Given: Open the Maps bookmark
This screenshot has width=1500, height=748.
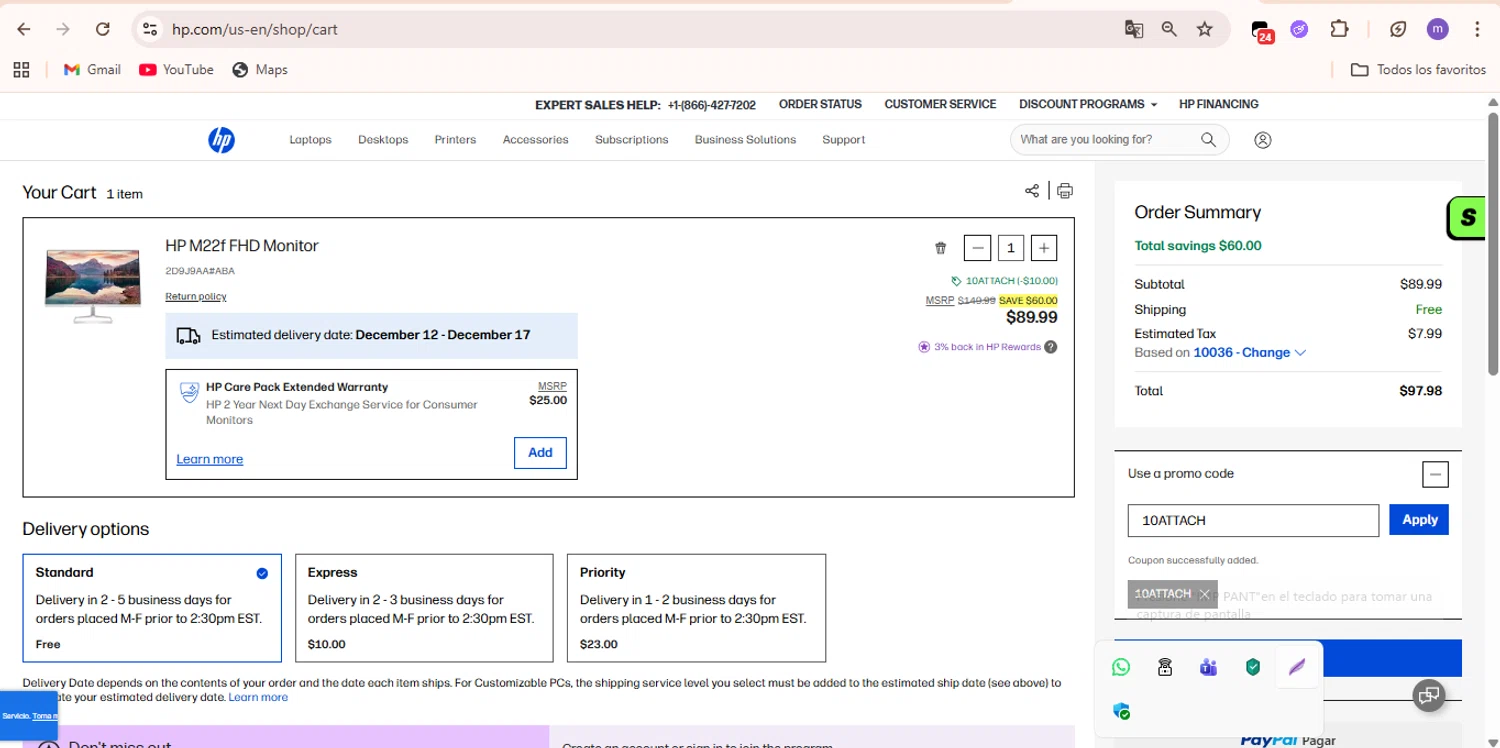Looking at the screenshot, I should [260, 69].
